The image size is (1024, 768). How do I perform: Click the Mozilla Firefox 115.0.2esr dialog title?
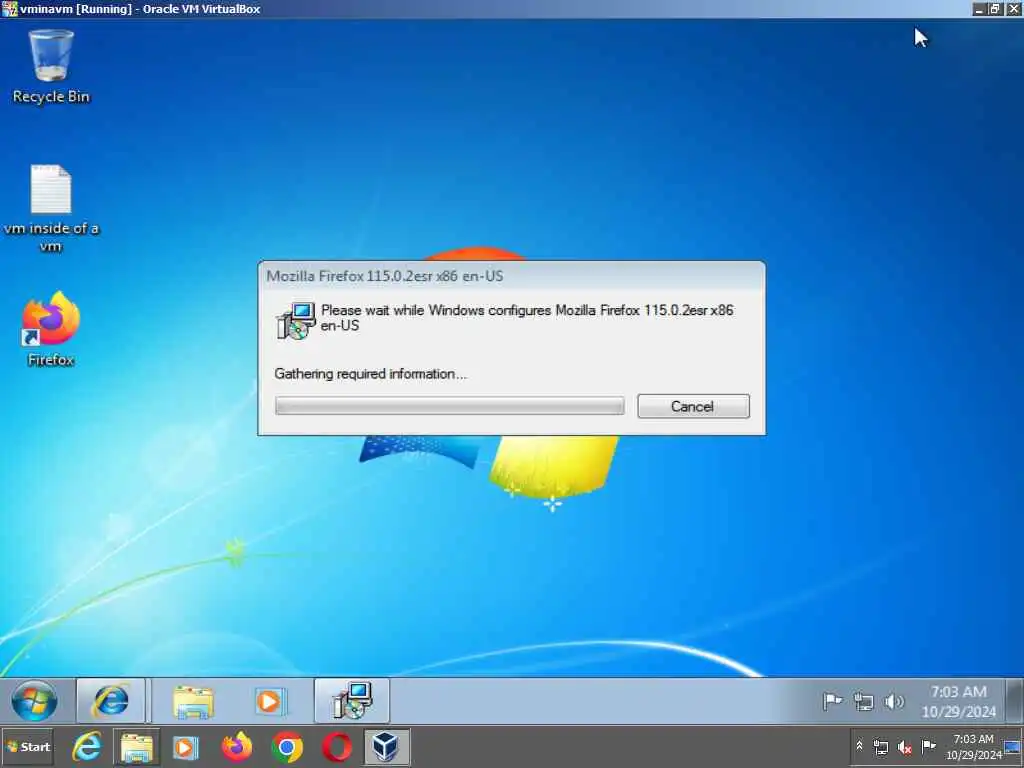385,276
